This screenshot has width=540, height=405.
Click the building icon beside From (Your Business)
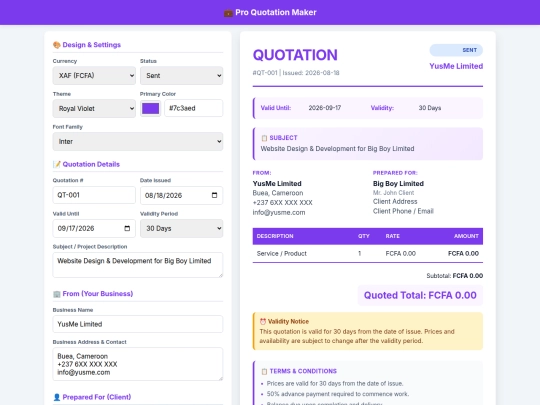56,294
